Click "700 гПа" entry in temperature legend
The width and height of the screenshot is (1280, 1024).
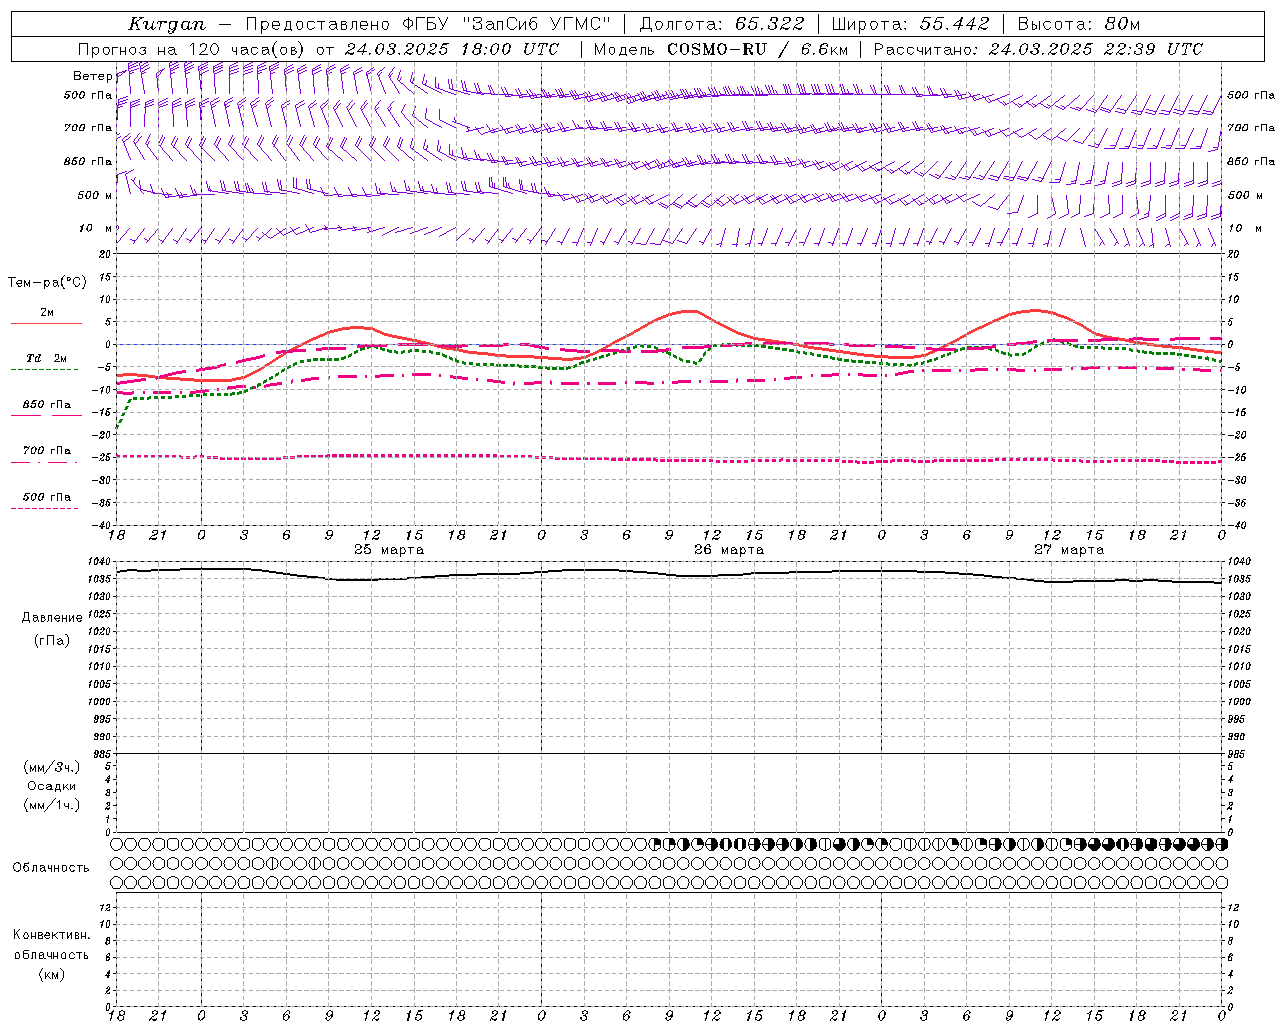point(47,451)
